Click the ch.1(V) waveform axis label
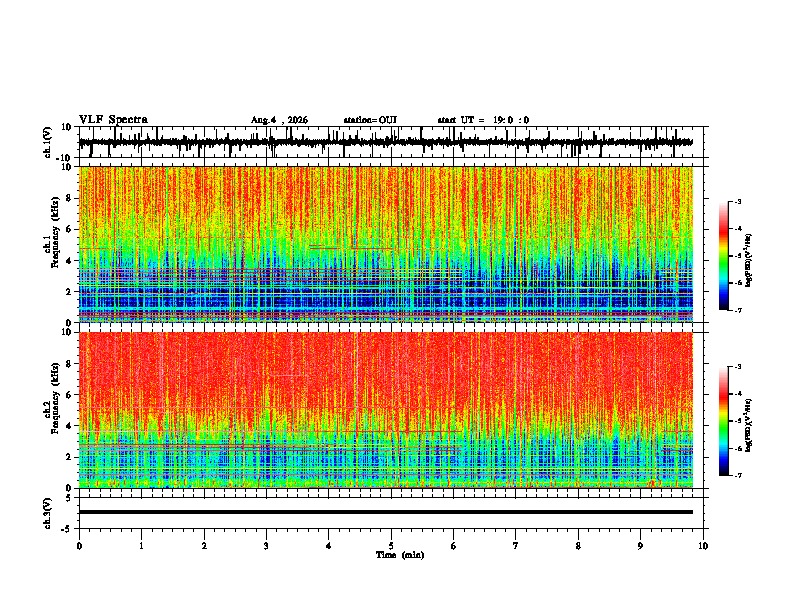Screen dimensions: 792x612 (x=48, y=142)
